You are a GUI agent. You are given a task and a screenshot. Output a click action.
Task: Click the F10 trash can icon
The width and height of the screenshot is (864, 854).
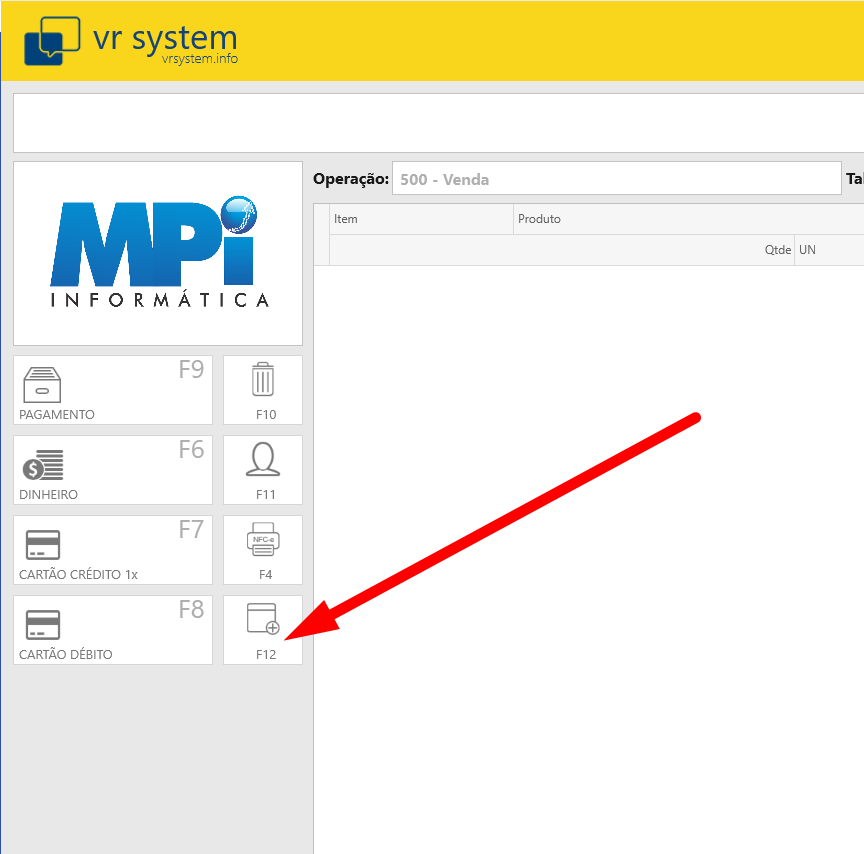point(263,380)
